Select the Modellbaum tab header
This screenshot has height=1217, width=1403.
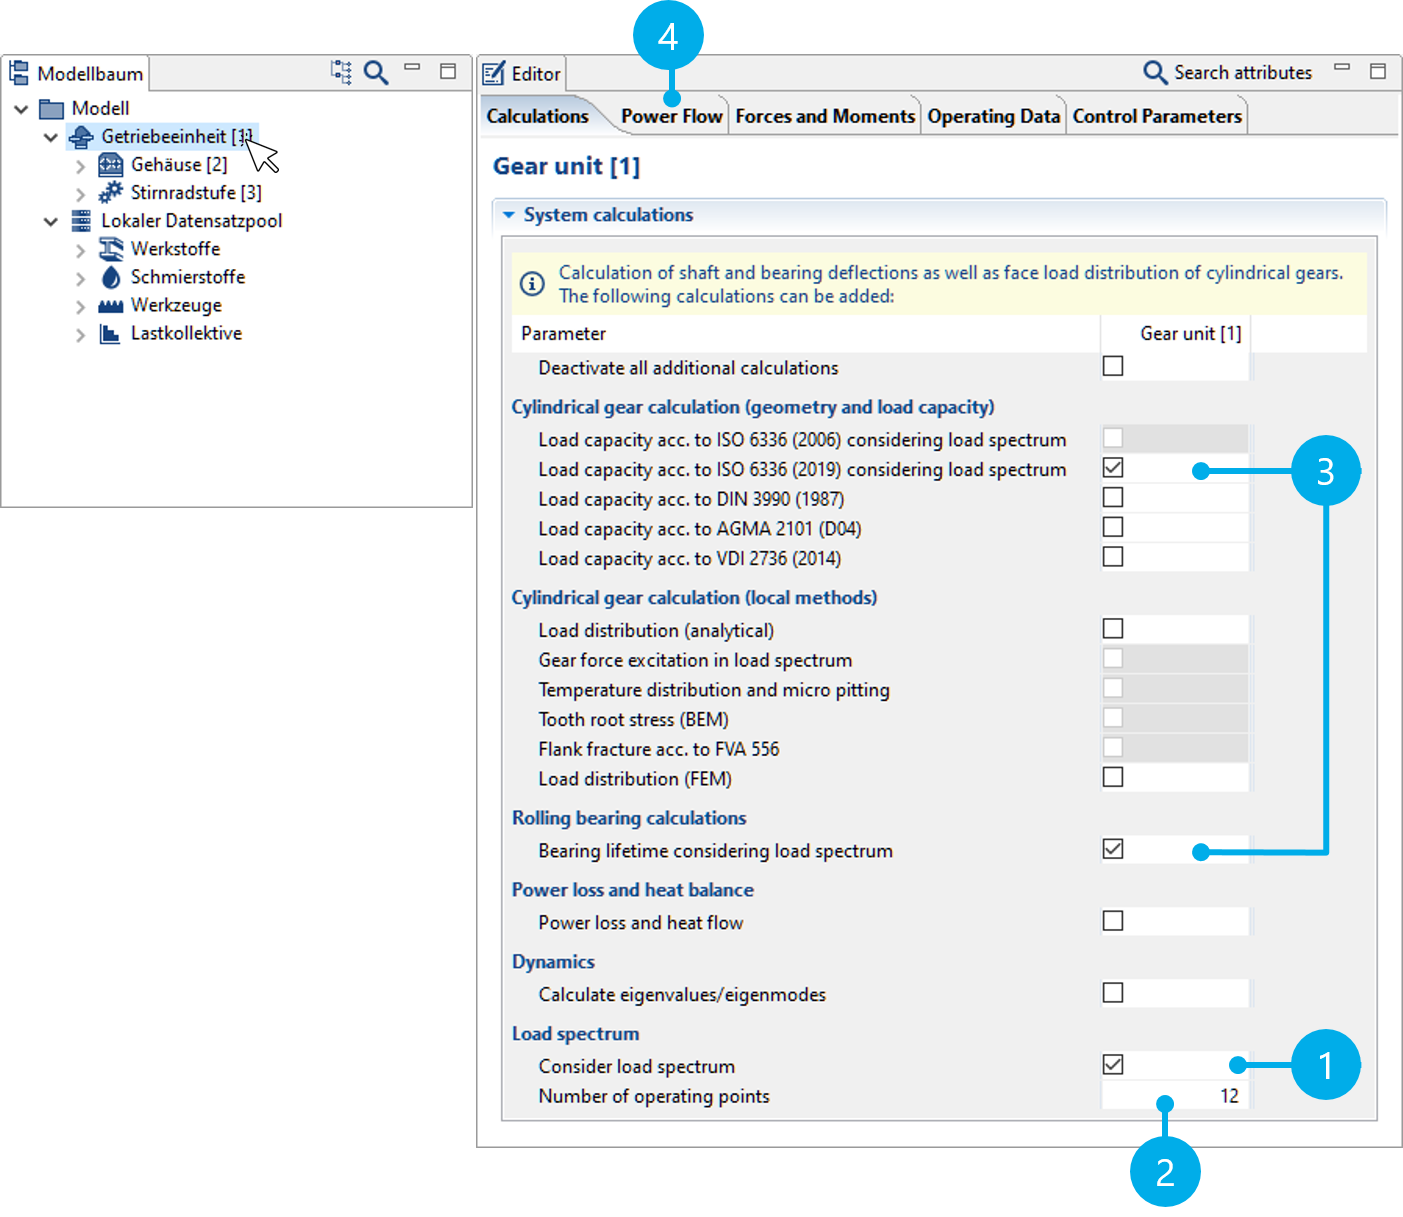[78, 73]
